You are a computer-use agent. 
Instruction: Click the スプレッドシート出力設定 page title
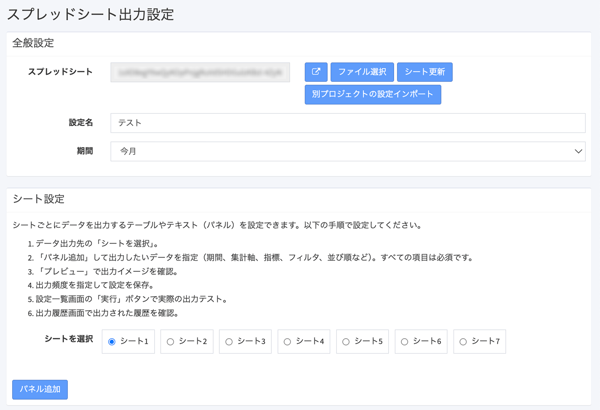(91, 15)
